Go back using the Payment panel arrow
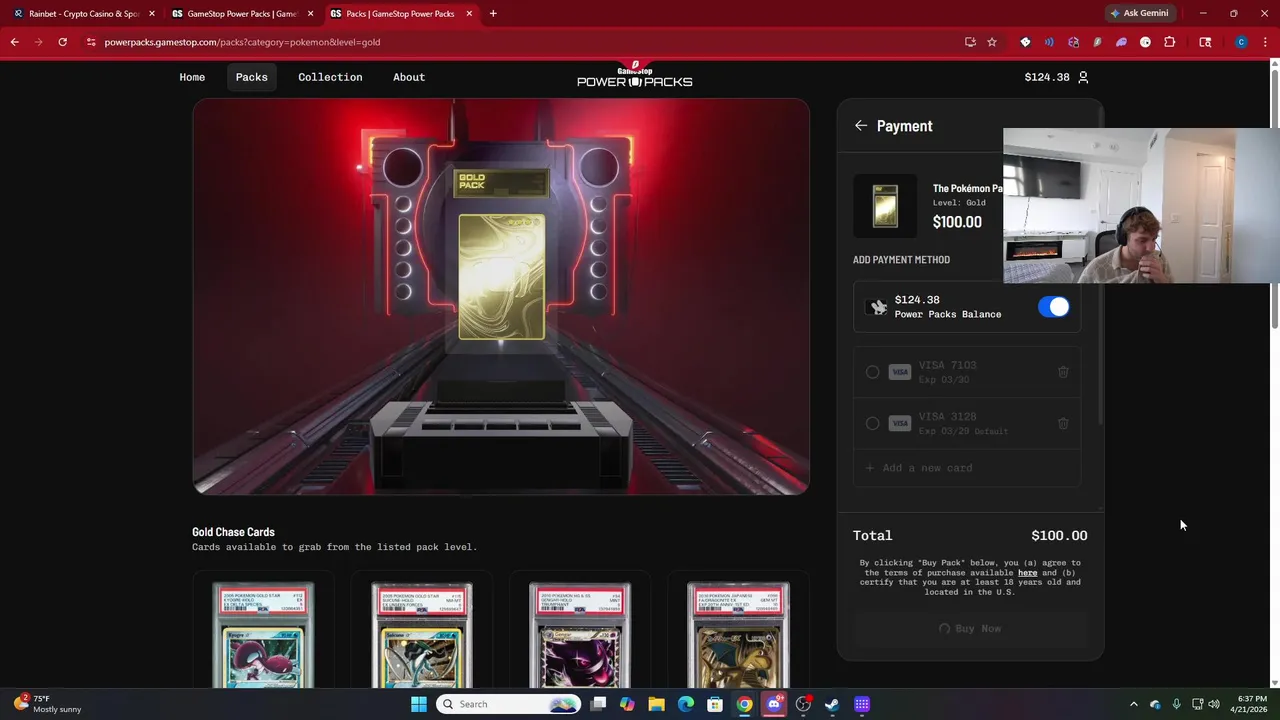 coord(861,126)
